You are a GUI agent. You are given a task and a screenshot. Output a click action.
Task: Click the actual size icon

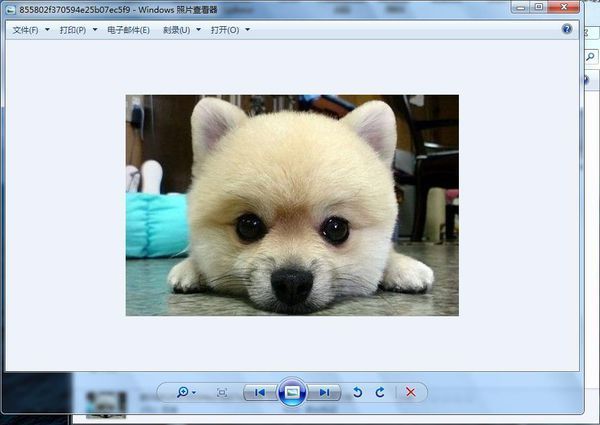tap(222, 393)
